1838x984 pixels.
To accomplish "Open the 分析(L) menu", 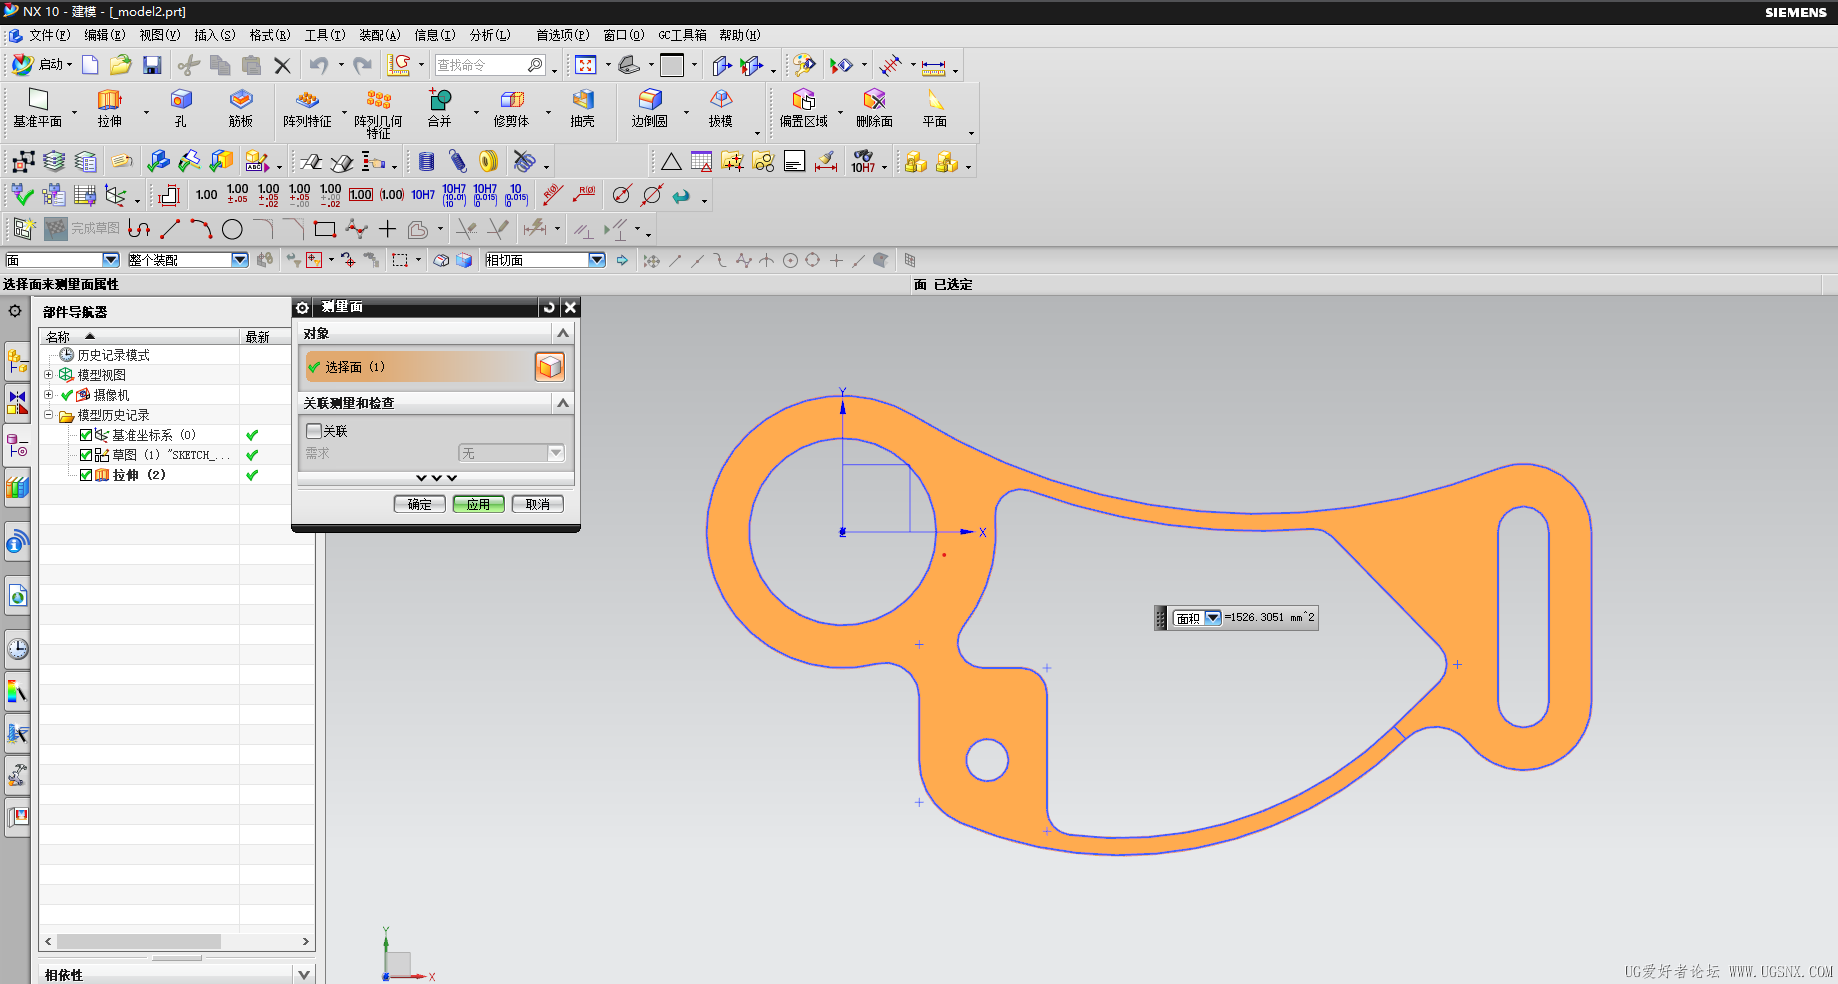I will coord(490,35).
